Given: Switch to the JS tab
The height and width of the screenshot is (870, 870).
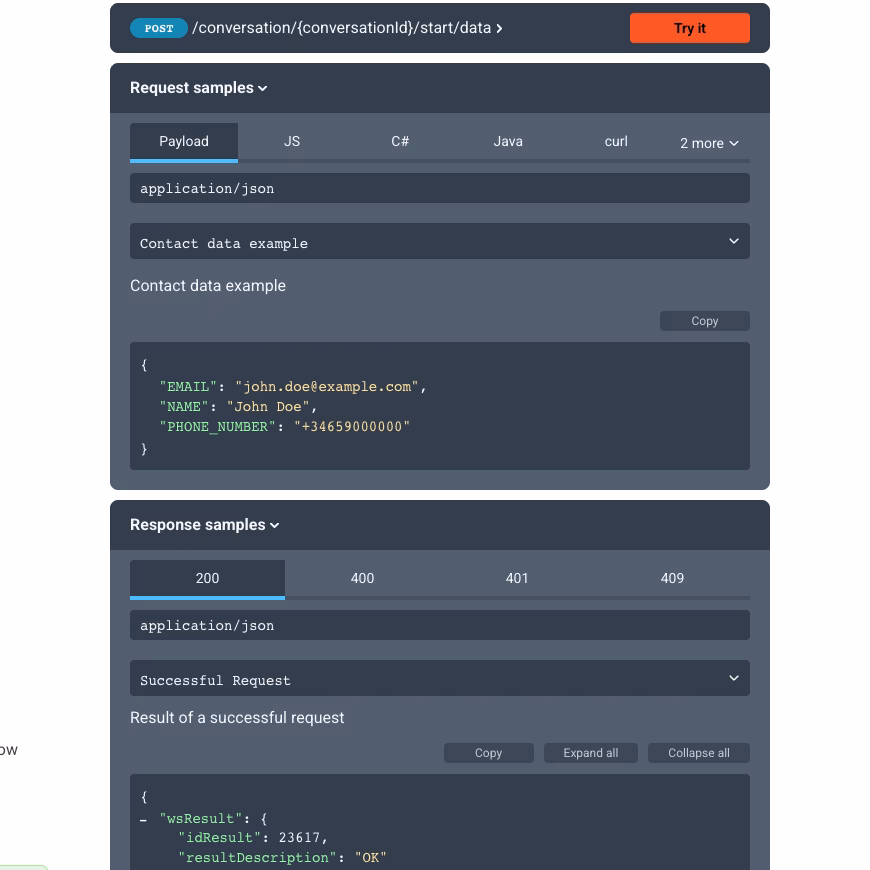Looking at the screenshot, I should (292, 142).
